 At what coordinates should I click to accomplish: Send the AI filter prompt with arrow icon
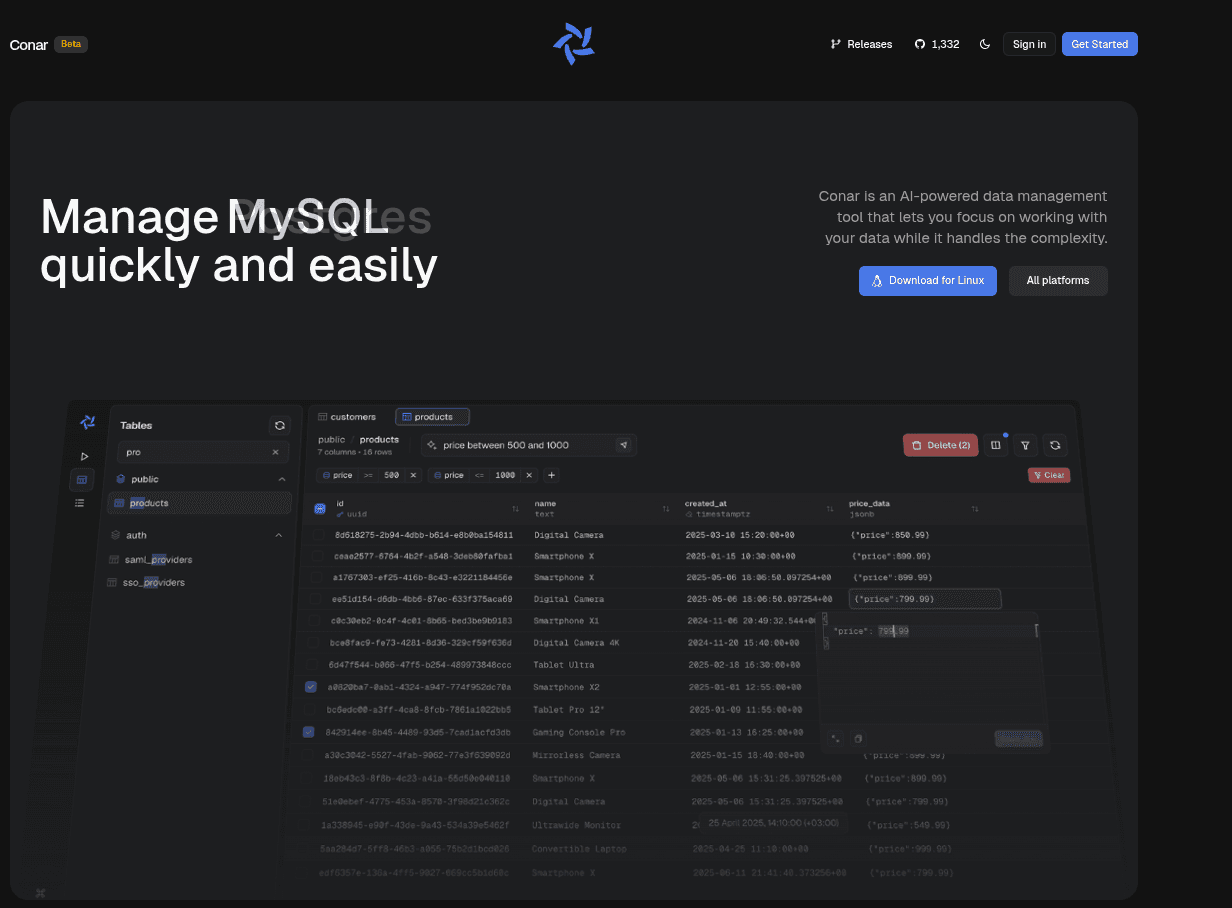624,445
